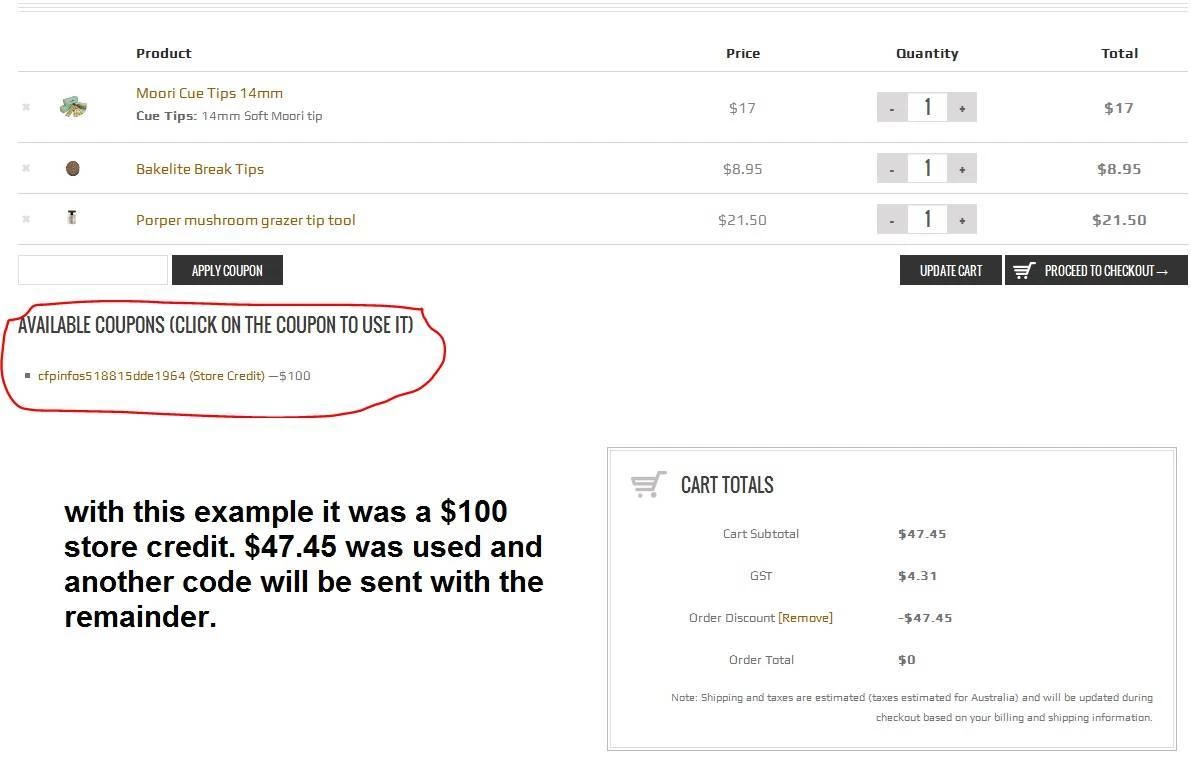Click the Bakelite Break Tips thumbnail image
Image resolution: width=1191 pixels, height=765 pixels.
[x=72, y=169]
